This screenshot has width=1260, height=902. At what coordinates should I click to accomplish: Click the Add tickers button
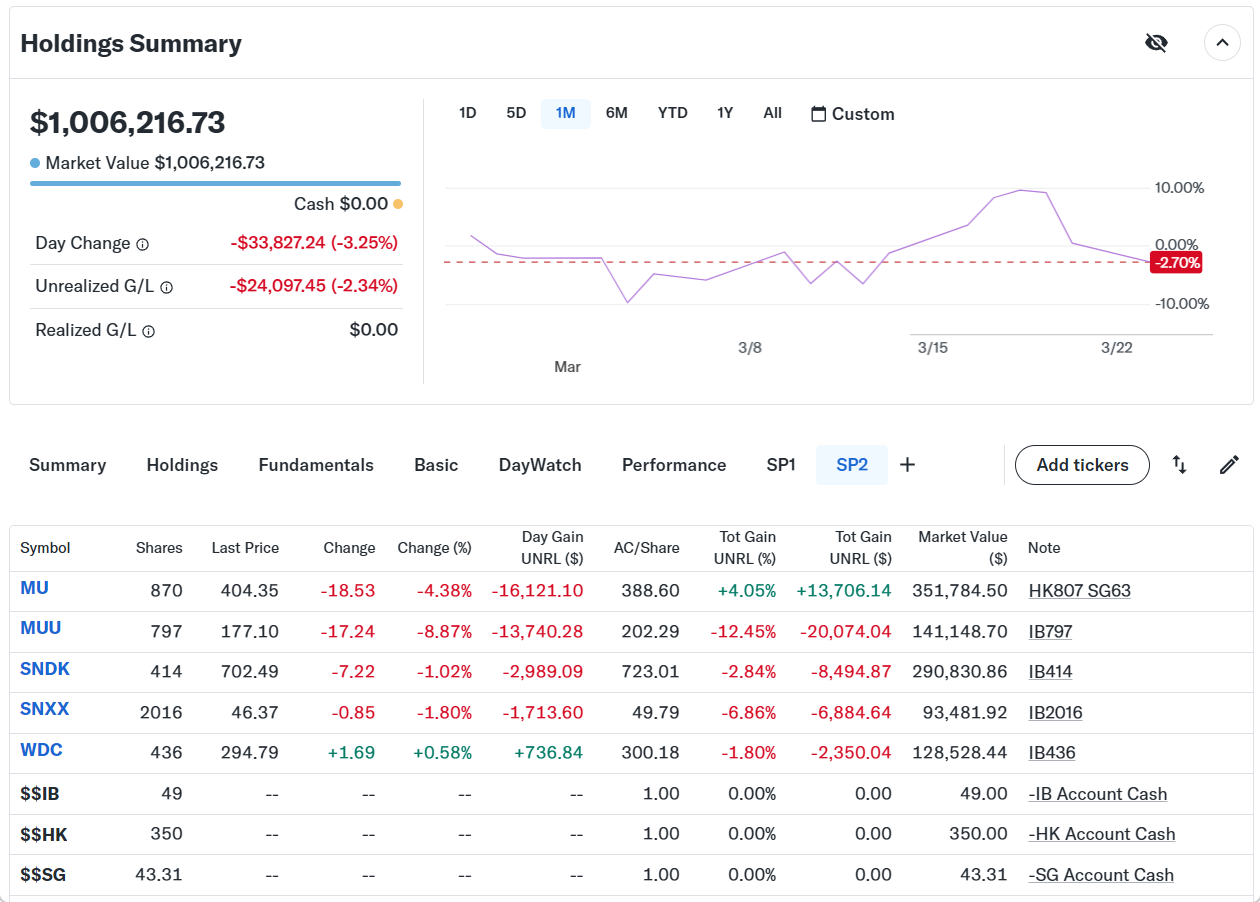pyautogui.click(x=1082, y=465)
